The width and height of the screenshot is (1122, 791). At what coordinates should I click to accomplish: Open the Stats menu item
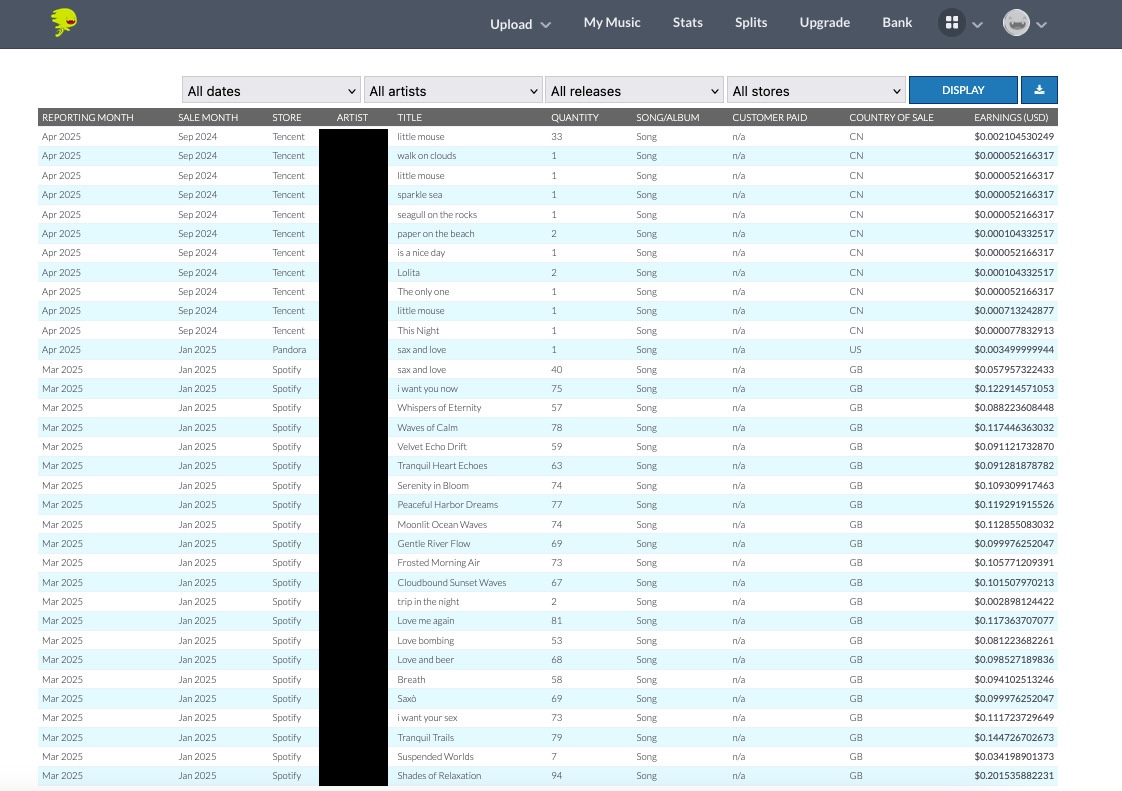688,23
